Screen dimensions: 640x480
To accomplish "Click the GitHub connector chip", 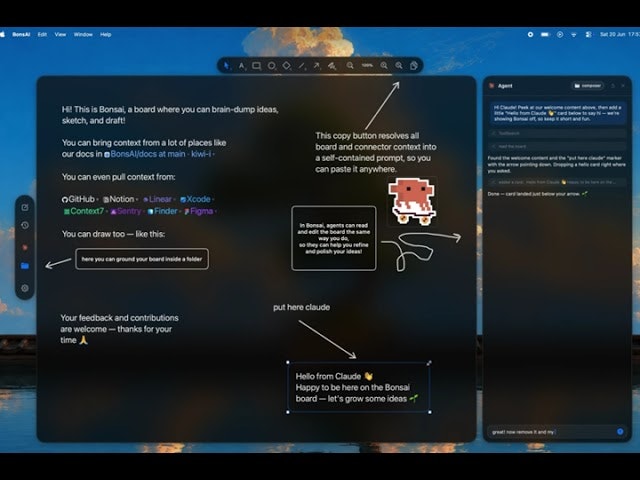I will tap(78, 199).
